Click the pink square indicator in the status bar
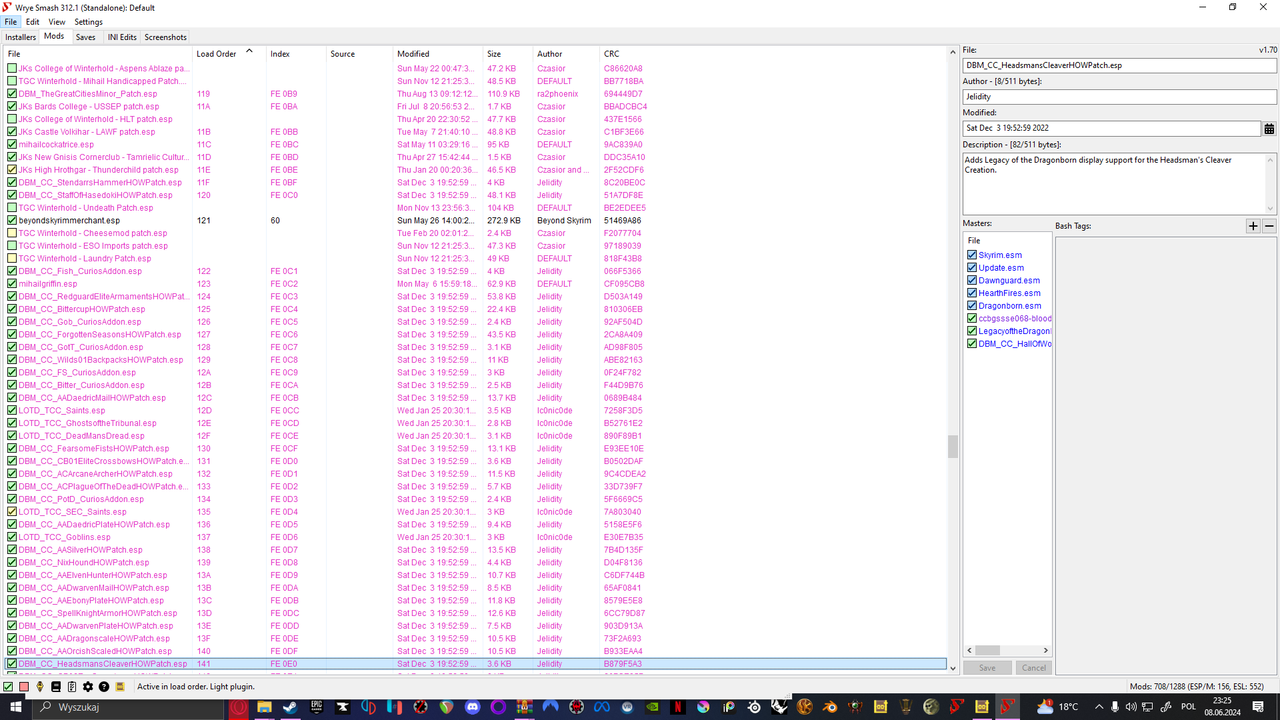 (x=24, y=687)
